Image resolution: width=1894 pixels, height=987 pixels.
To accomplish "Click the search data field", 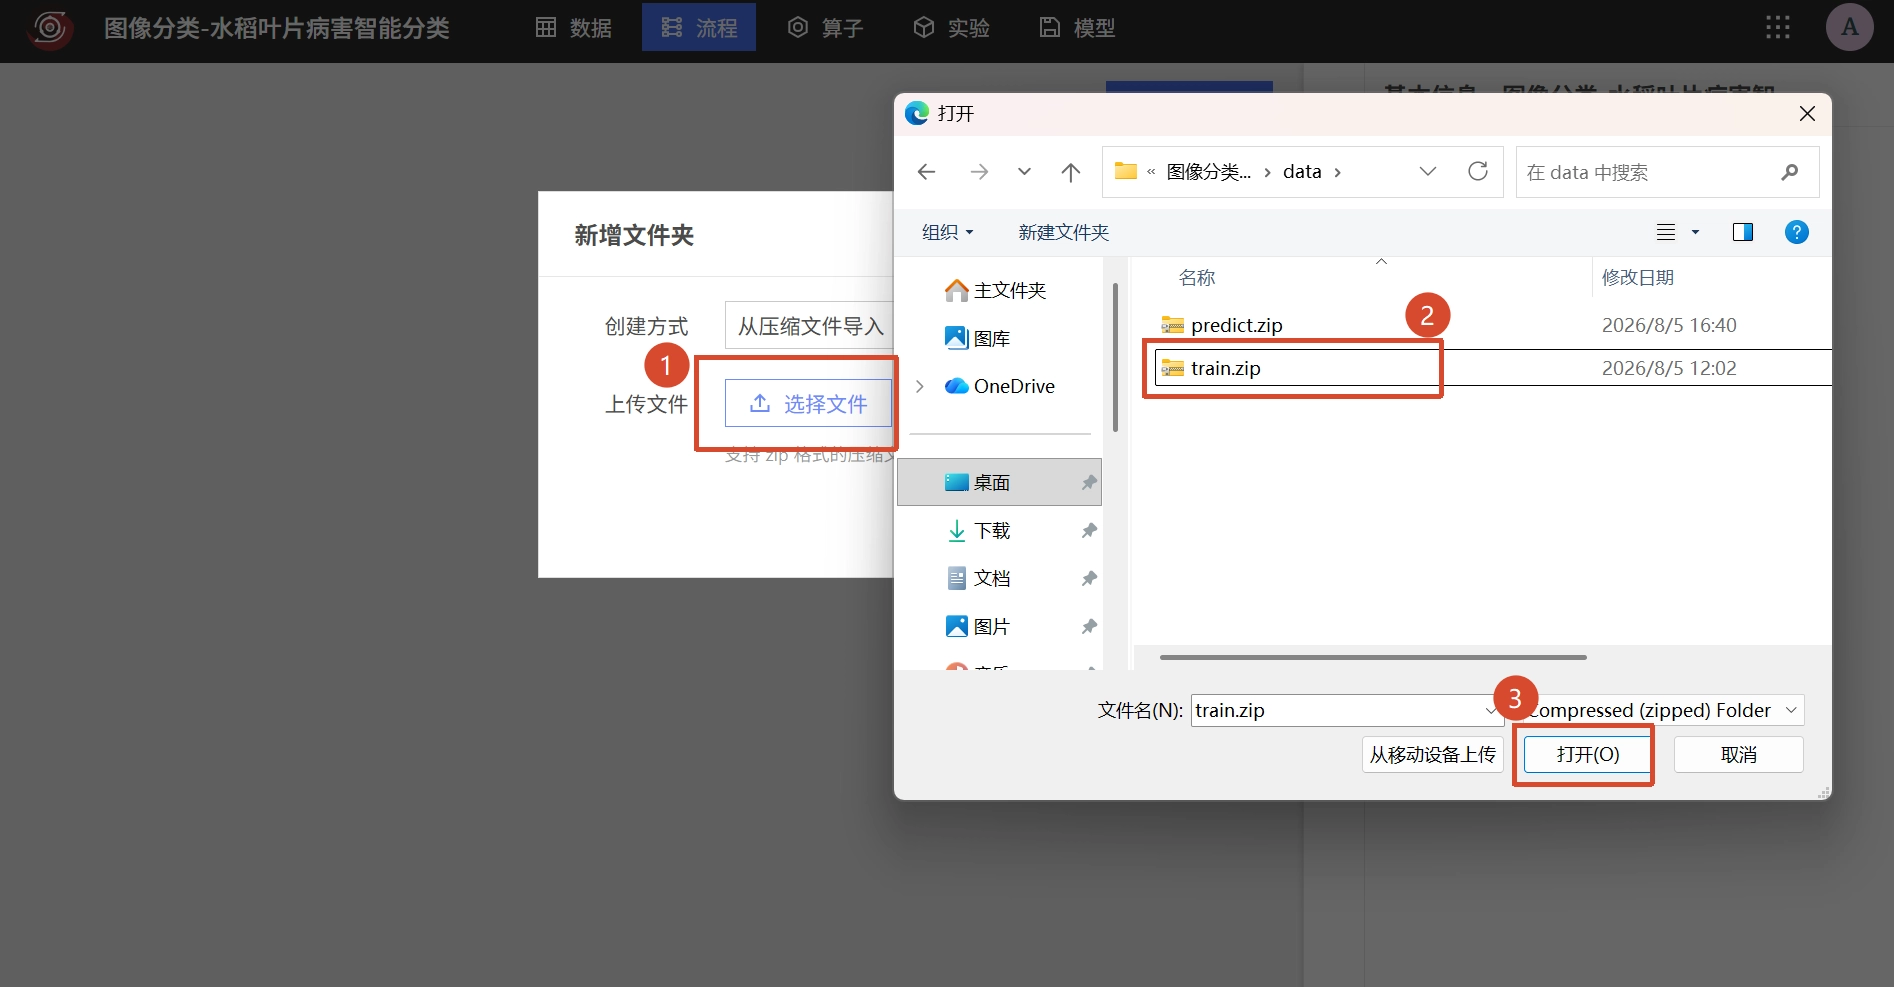I will [1667, 172].
